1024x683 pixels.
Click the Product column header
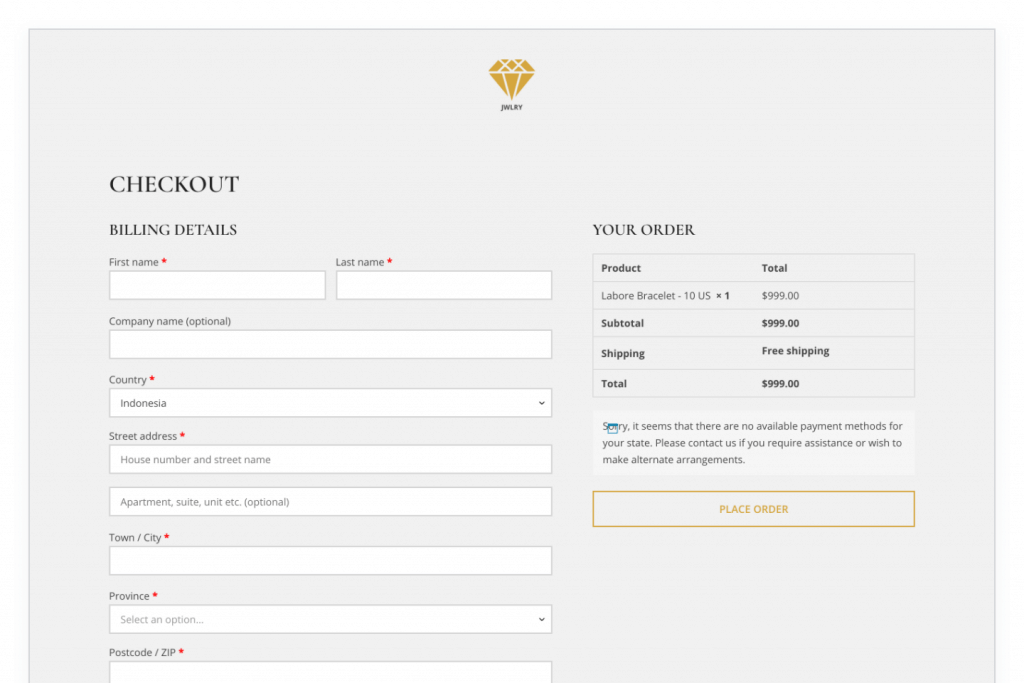point(621,268)
